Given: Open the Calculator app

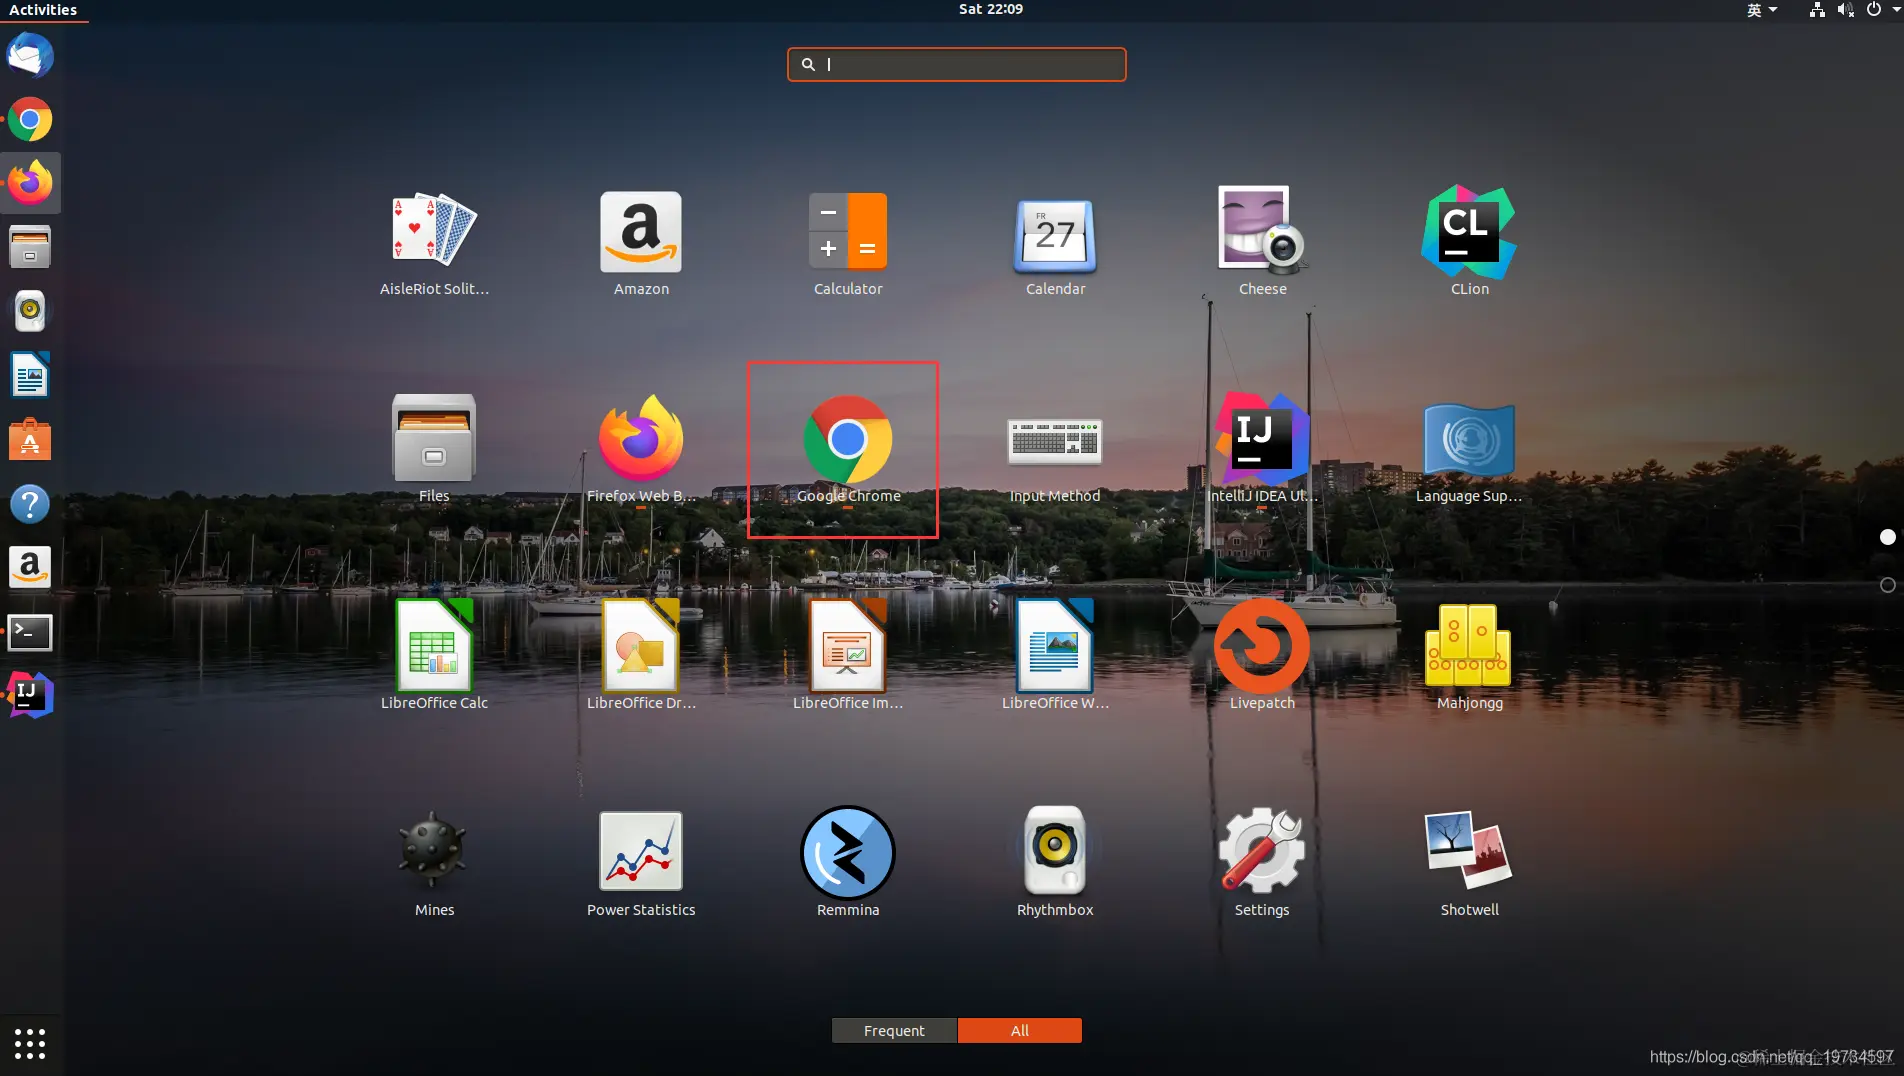Looking at the screenshot, I should tap(848, 243).
